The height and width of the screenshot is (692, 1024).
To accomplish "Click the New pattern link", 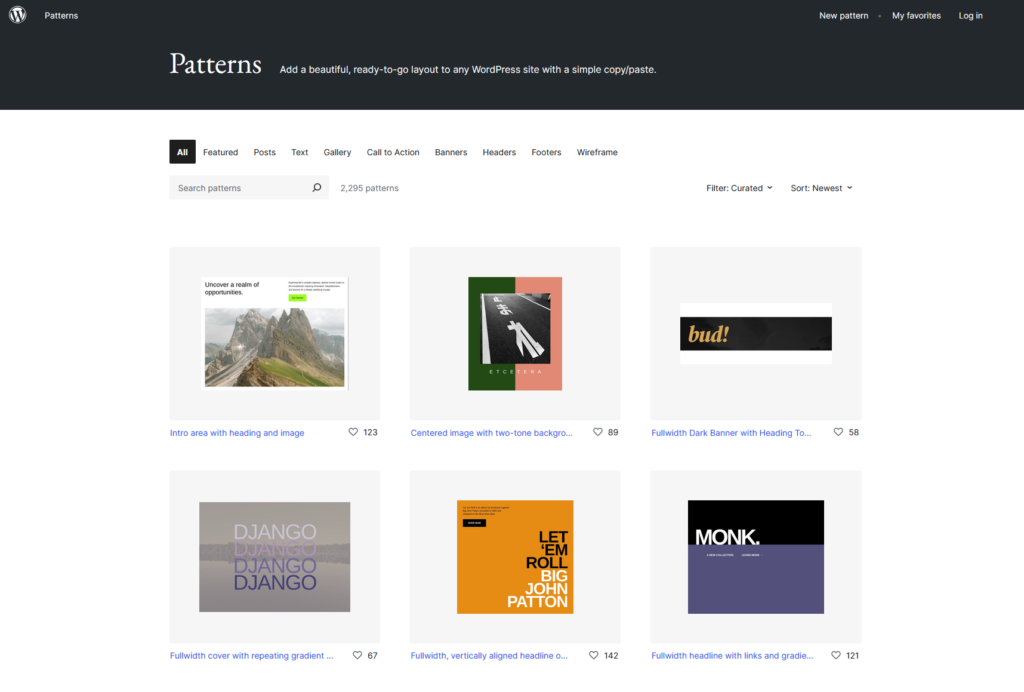I will (x=844, y=16).
